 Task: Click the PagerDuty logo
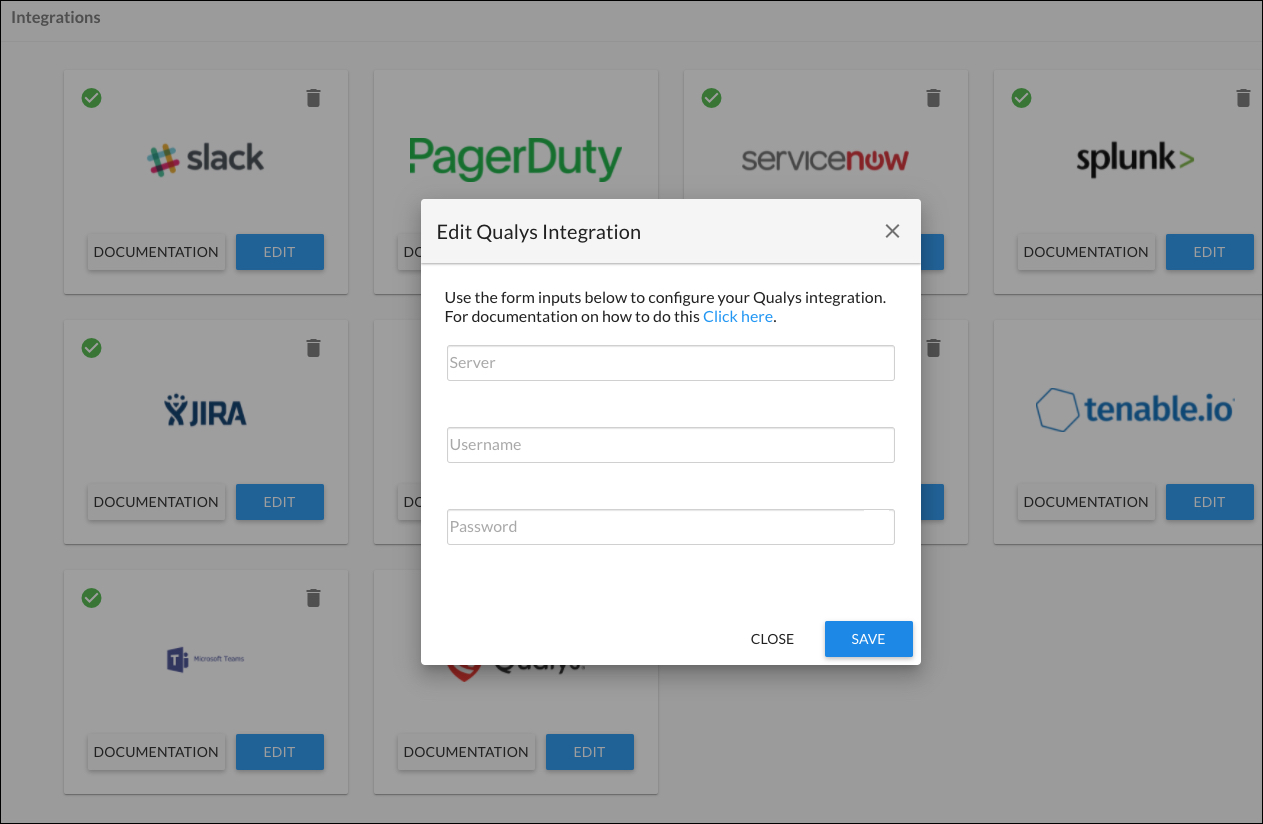pos(515,159)
